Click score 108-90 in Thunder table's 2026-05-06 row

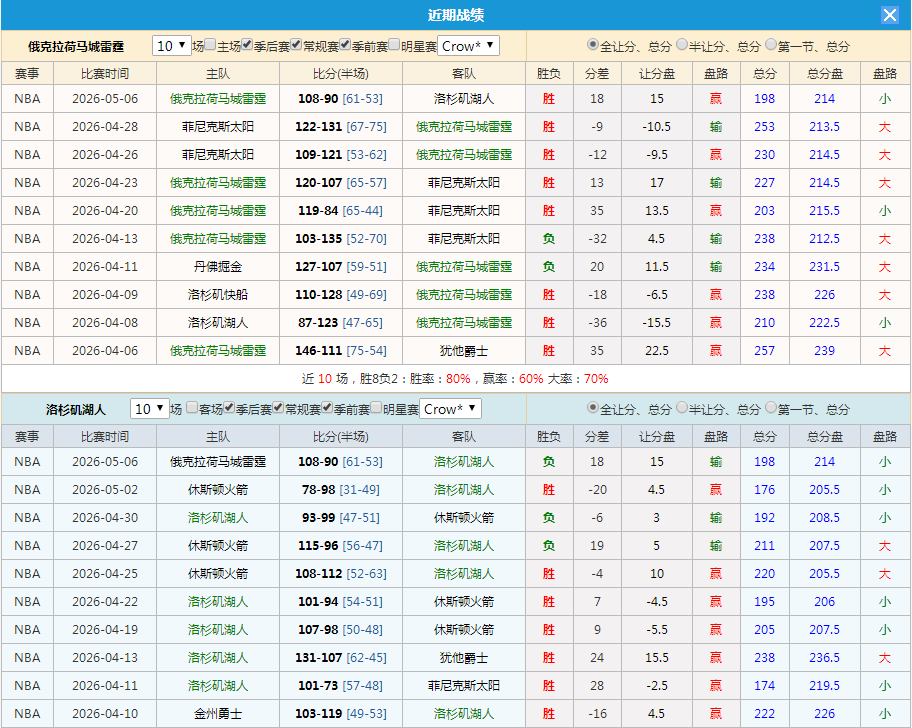[318, 99]
